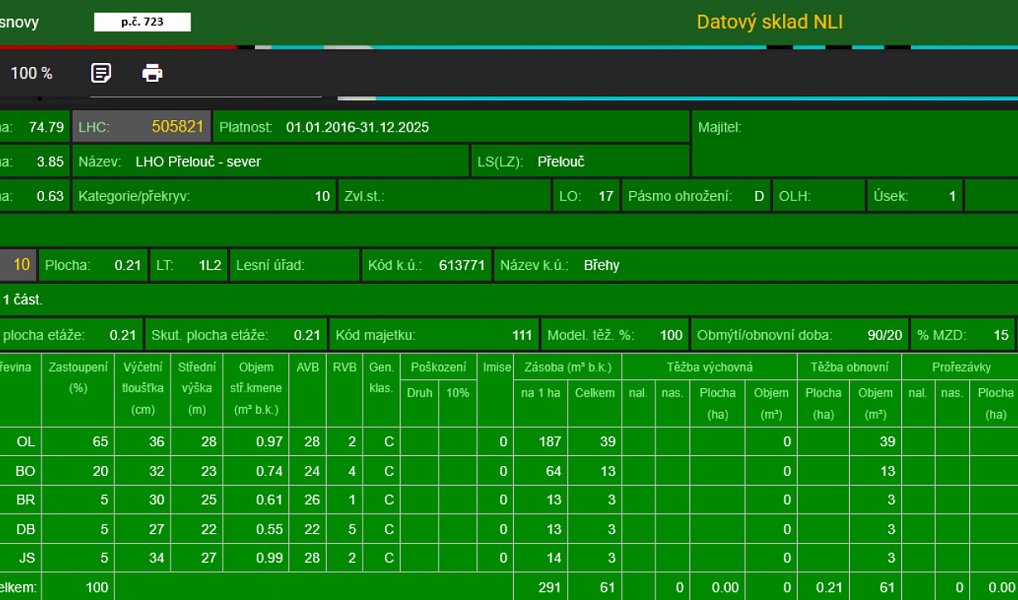Select the OLH field
Image resolution: width=1018 pixels, height=600 pixels.
pos(819,196)
